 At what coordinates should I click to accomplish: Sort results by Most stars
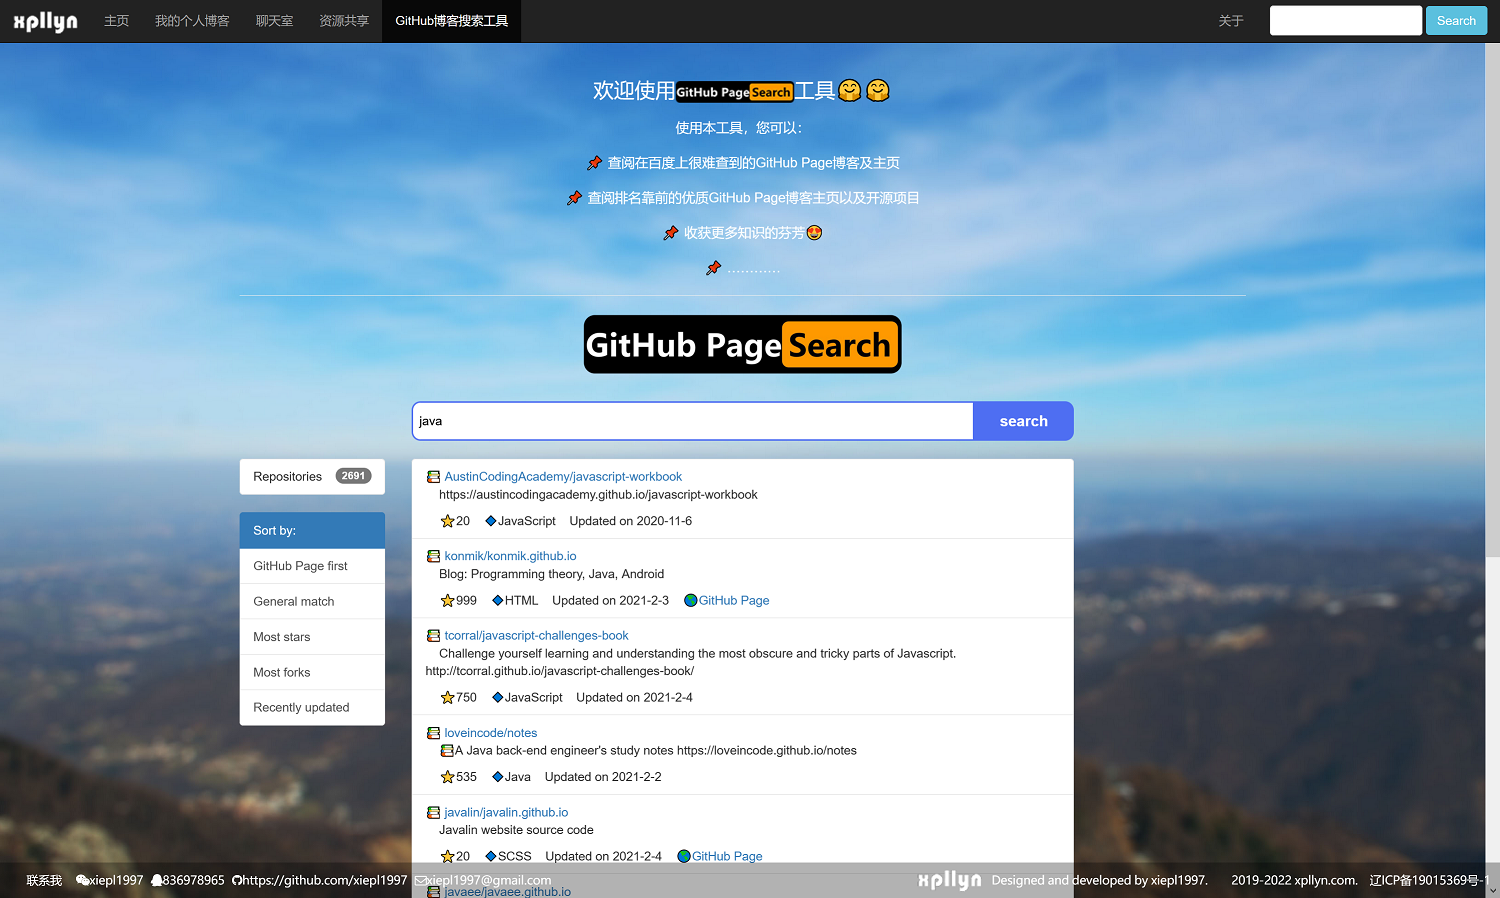[312, 637]
